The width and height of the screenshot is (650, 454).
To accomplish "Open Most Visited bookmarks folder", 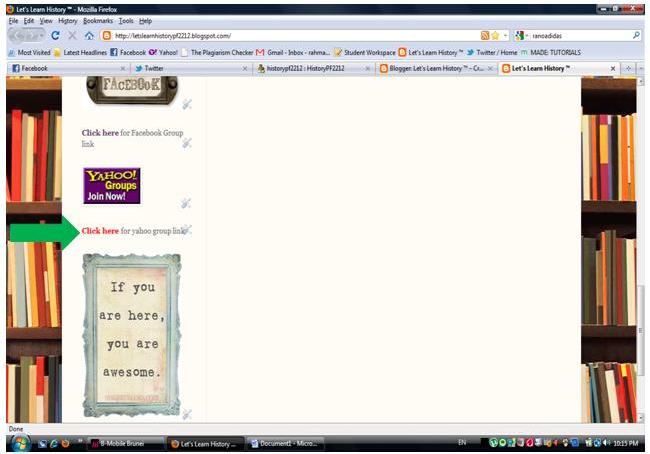I will click(29, 53).
